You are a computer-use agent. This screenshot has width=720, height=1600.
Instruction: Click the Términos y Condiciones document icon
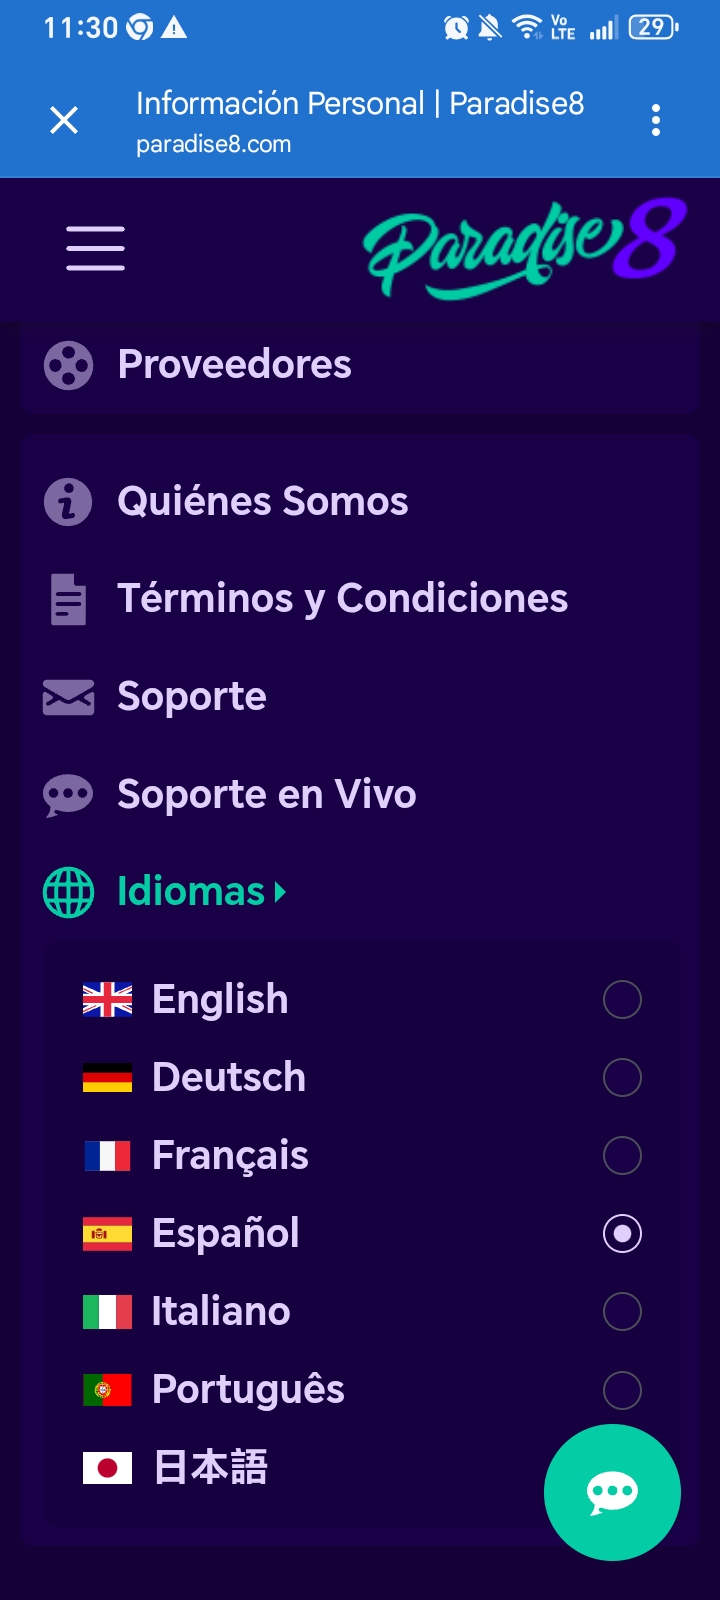(68, 599)
